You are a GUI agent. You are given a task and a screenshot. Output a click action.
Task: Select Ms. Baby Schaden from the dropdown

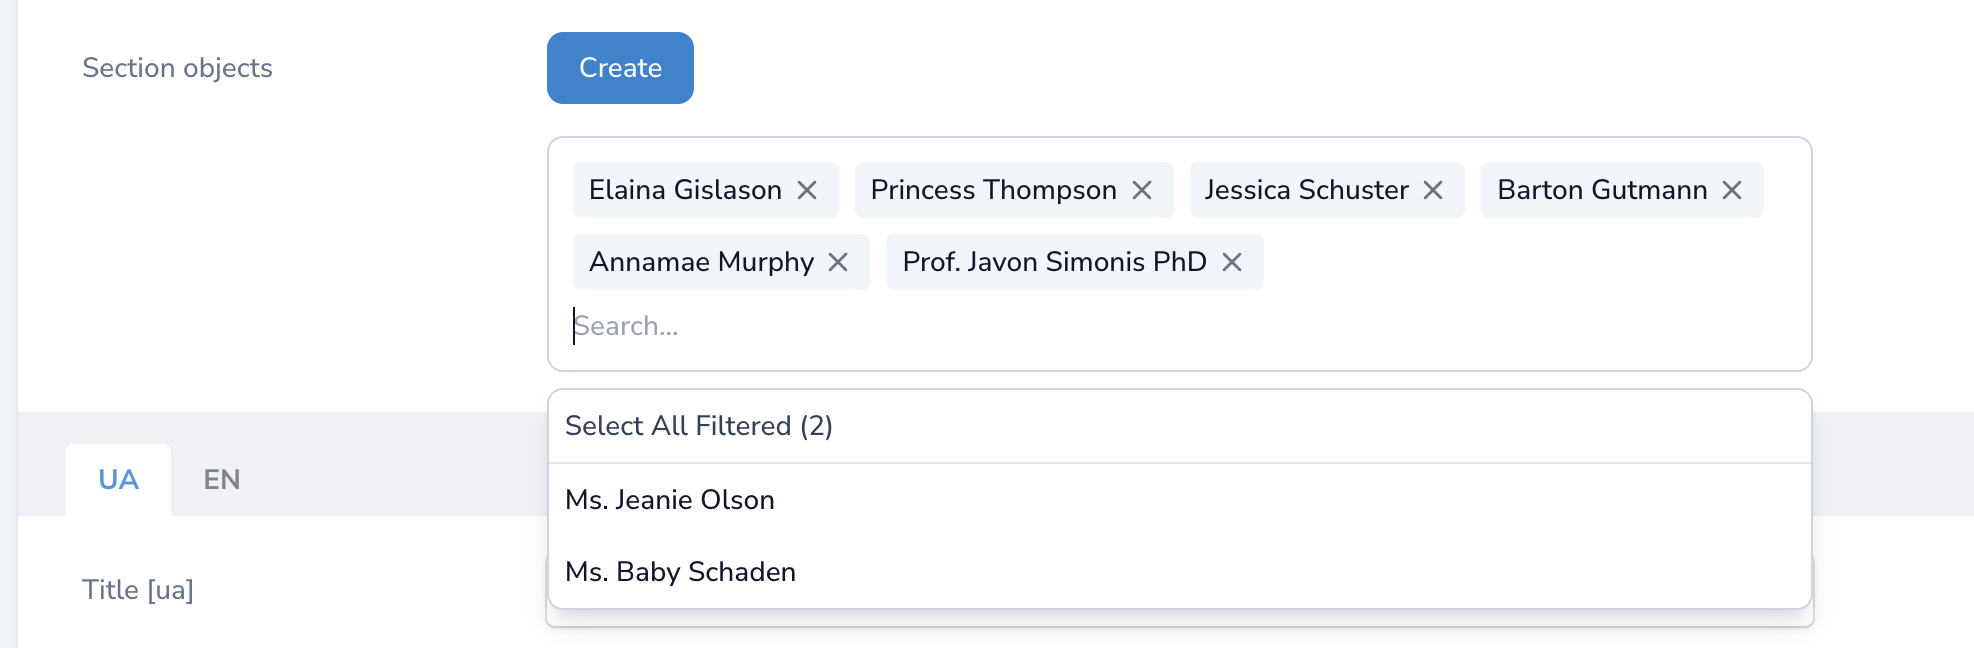[x=680, y=572]
